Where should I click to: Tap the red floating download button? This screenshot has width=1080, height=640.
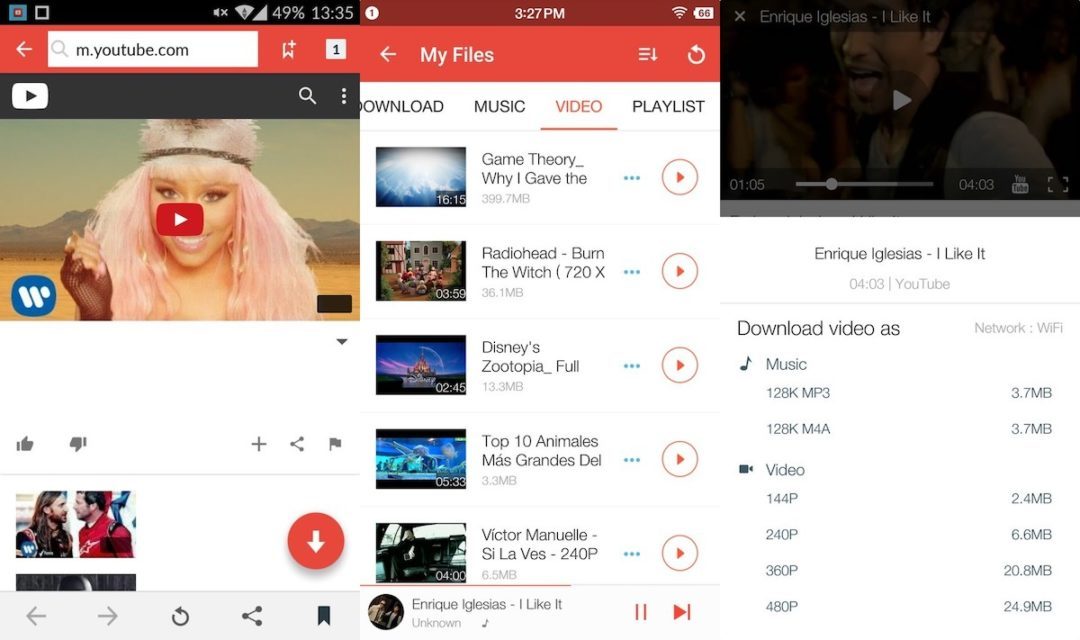coord(316,541)
